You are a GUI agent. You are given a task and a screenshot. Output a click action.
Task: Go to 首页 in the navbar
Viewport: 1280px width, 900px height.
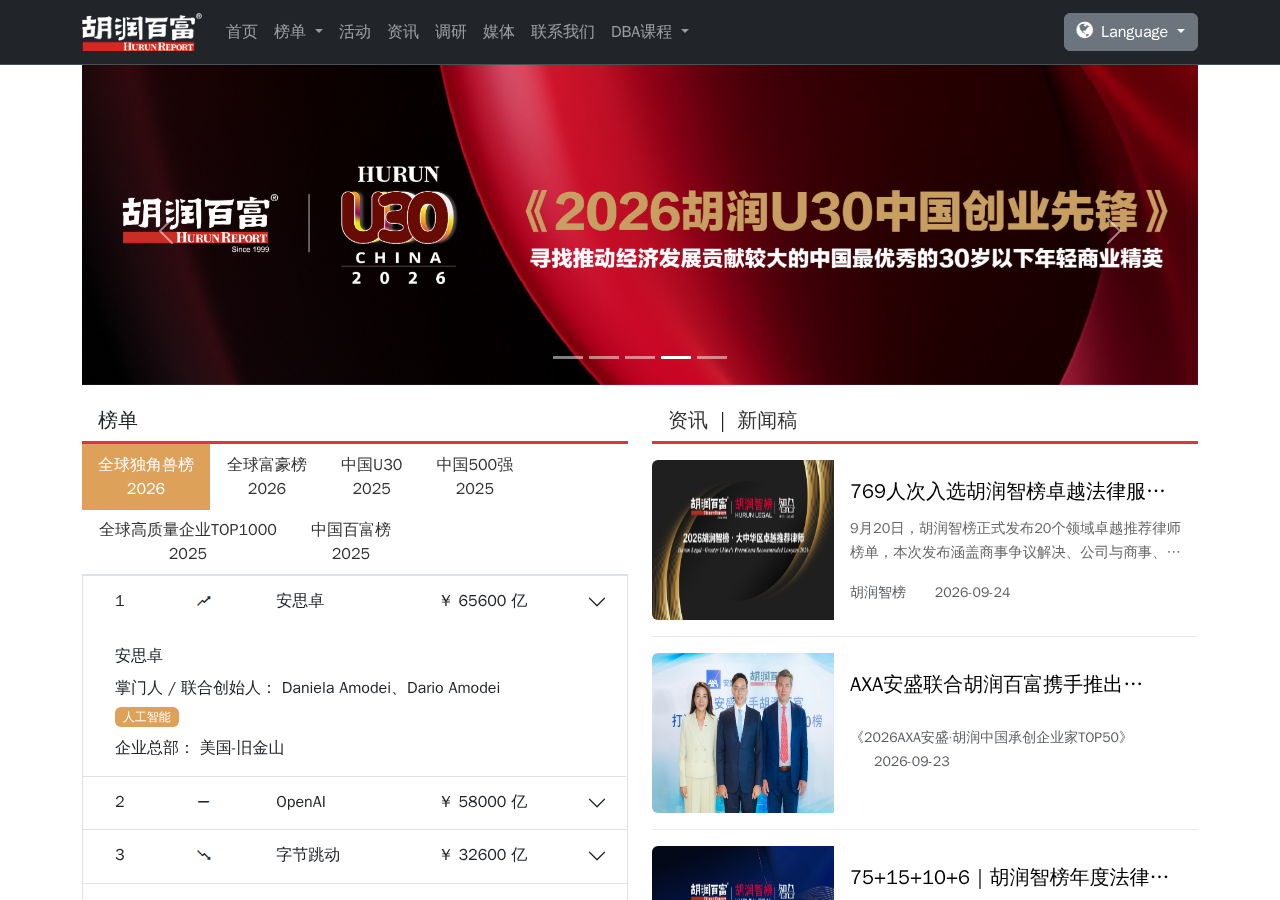[242, 32]
